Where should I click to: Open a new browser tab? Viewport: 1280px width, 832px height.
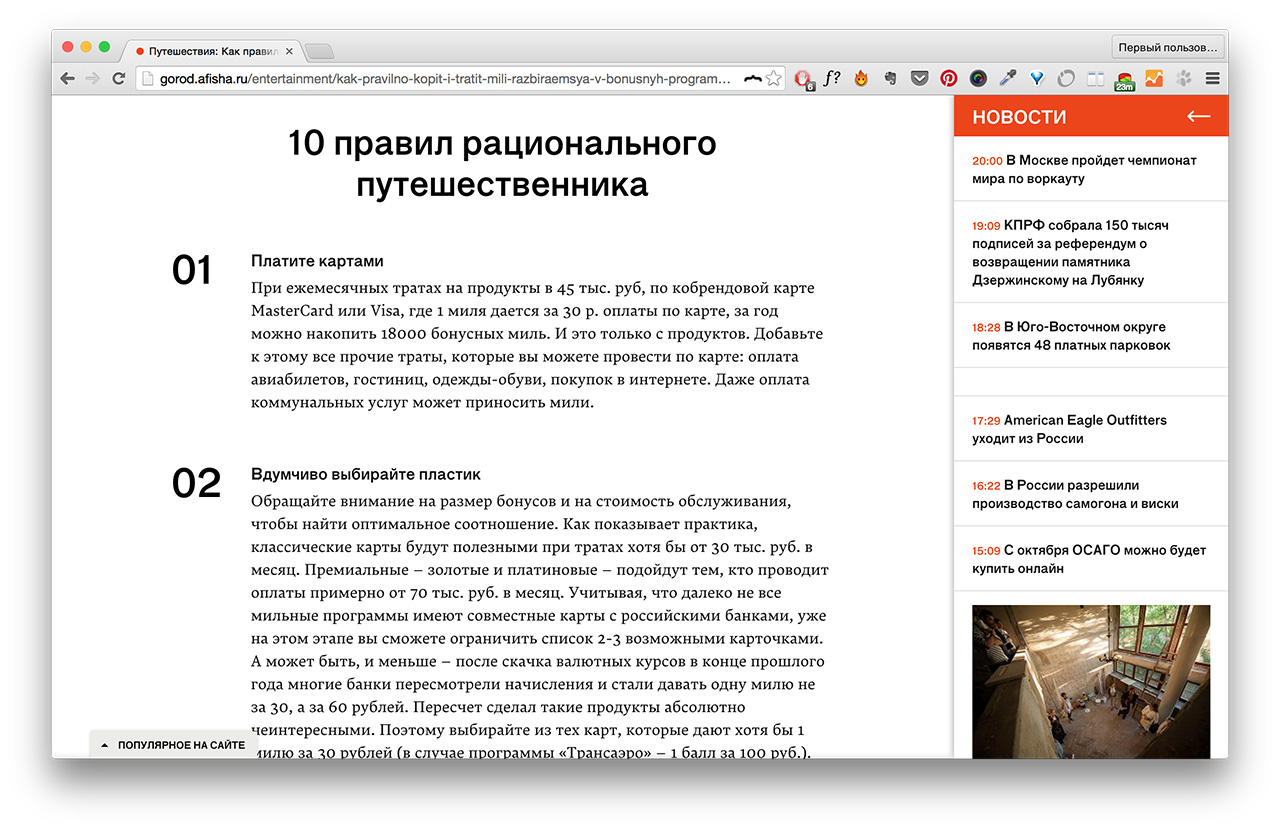[x=319, y=51]
